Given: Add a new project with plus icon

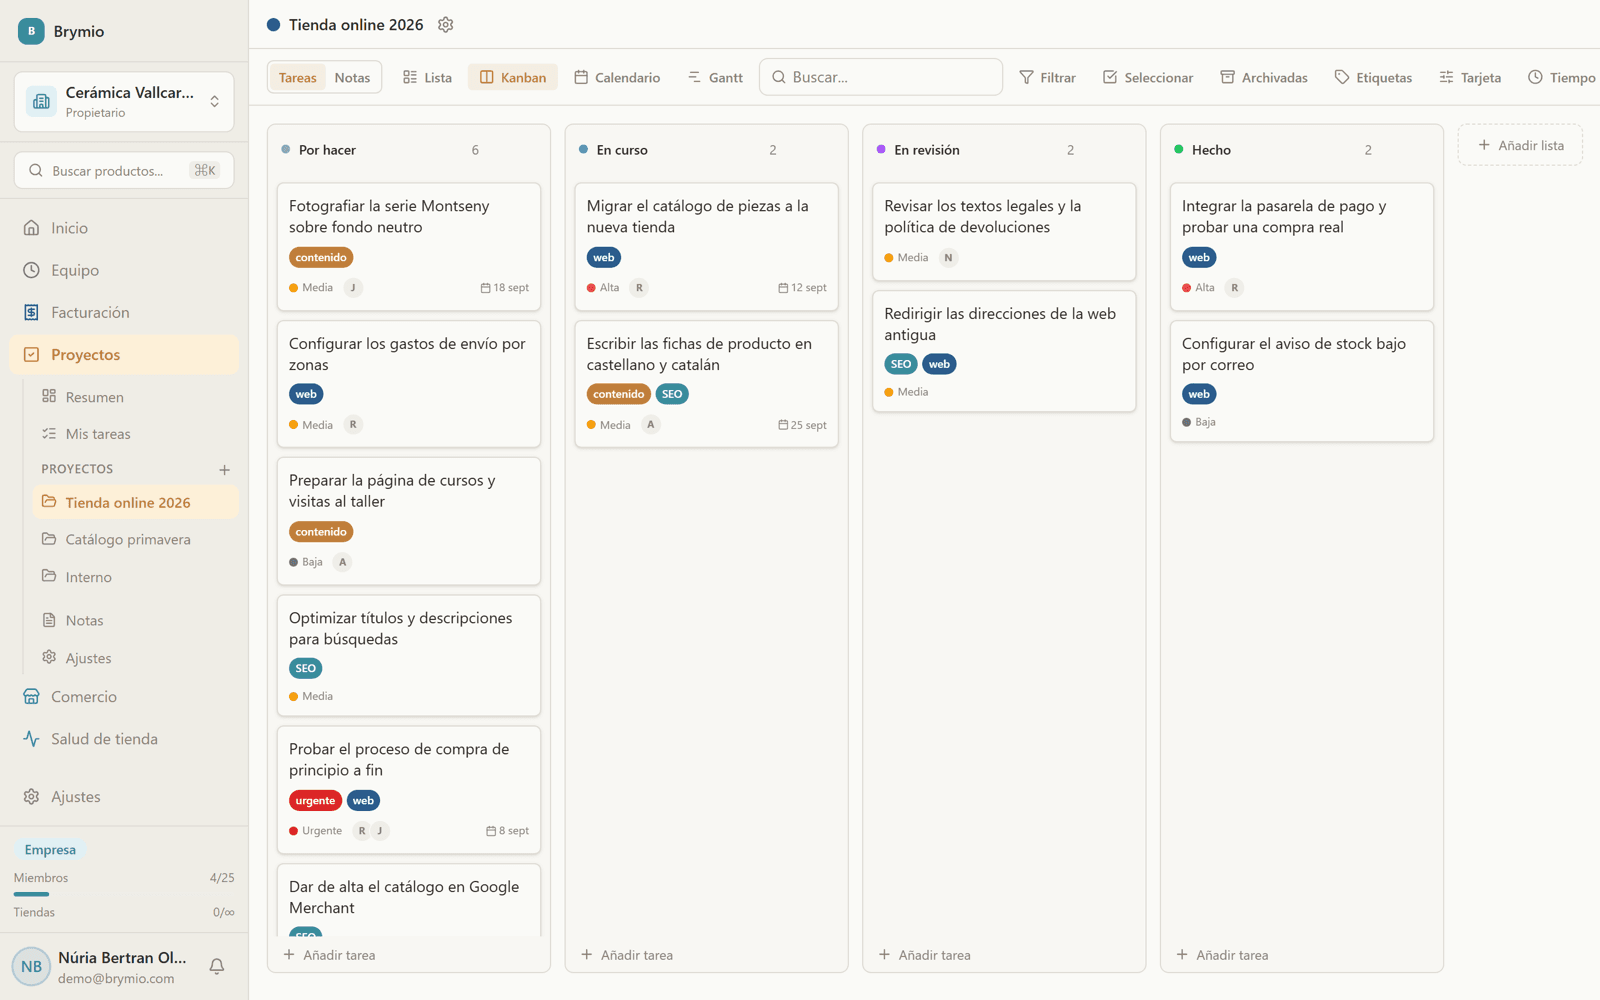Looking at the screenshot, I should 224,469.
